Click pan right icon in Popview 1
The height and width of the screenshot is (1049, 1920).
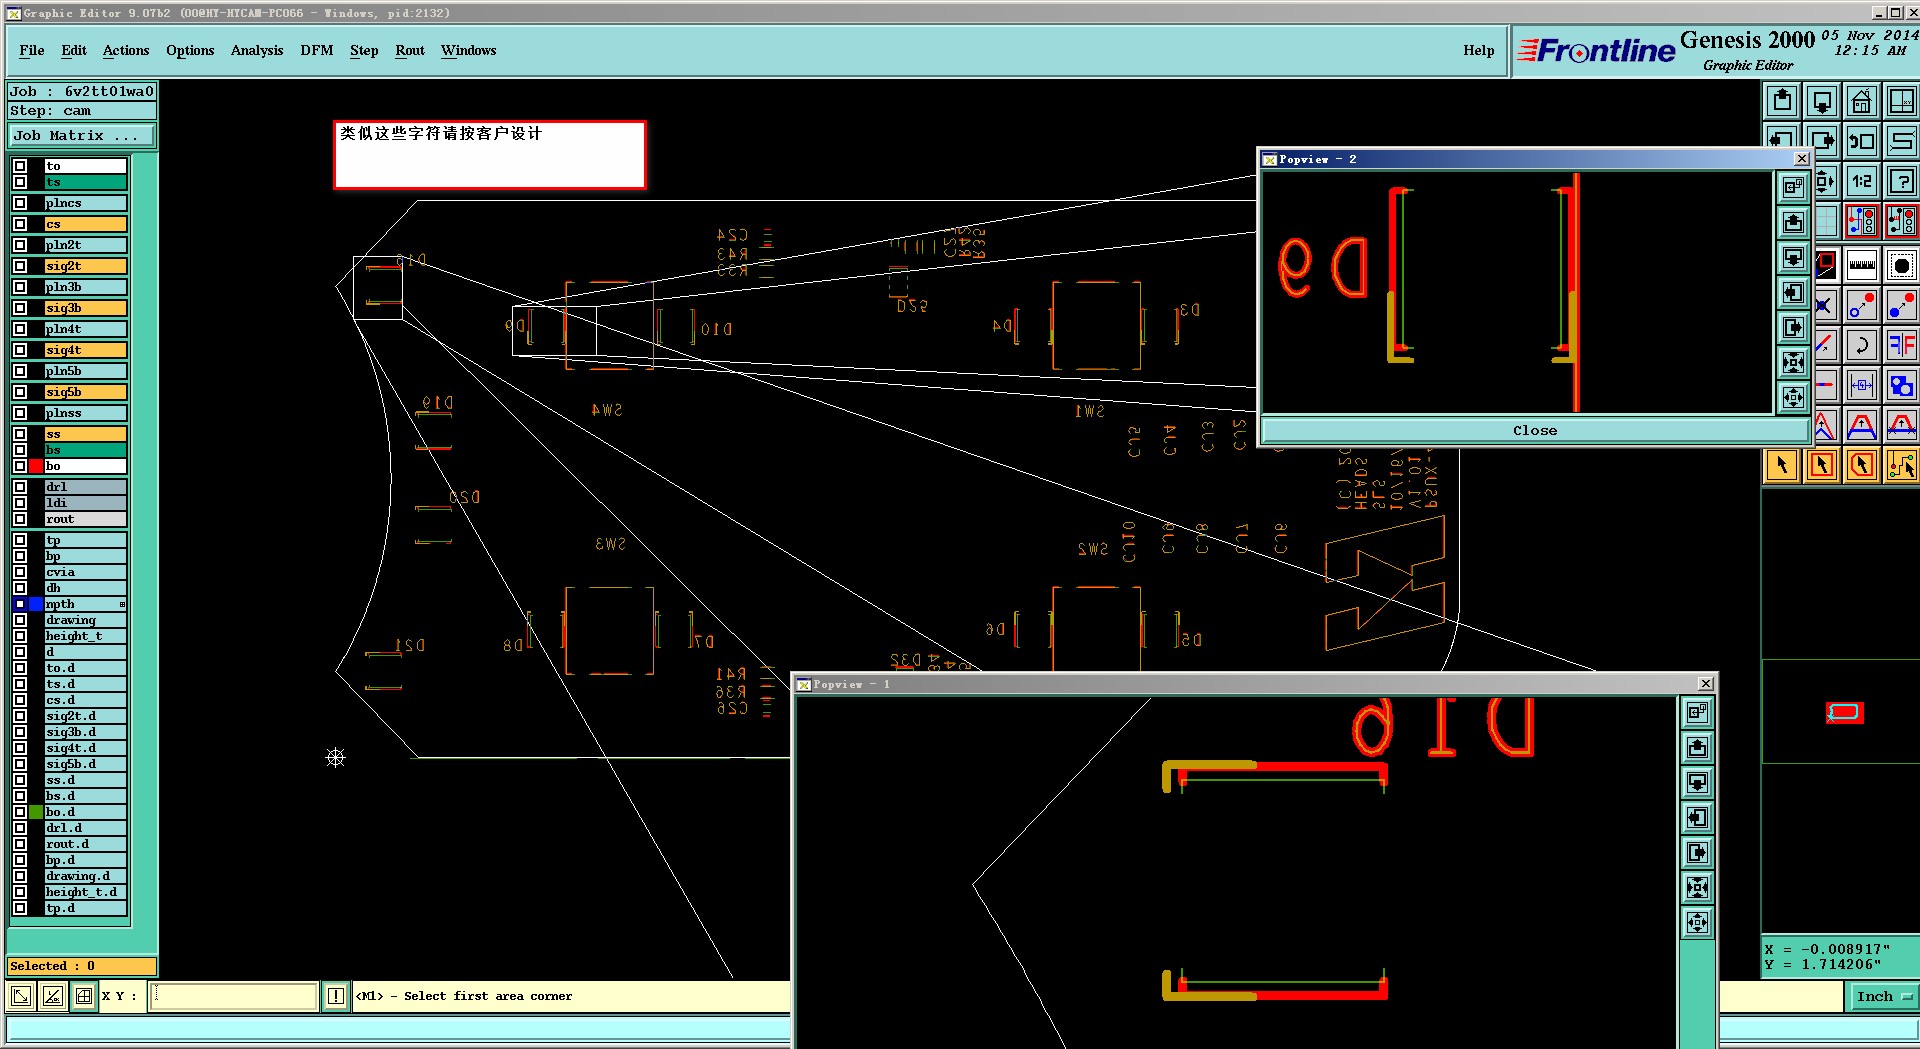pos(1697,852)
